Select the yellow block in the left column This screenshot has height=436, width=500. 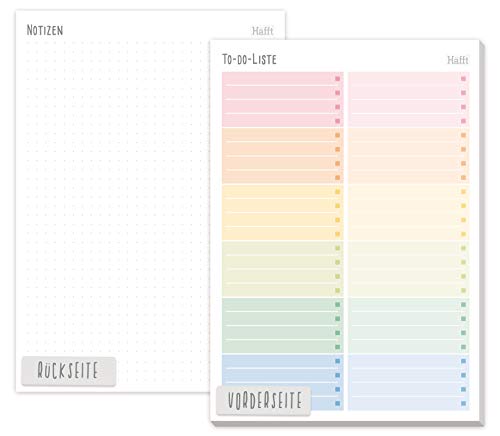[283, 212]
